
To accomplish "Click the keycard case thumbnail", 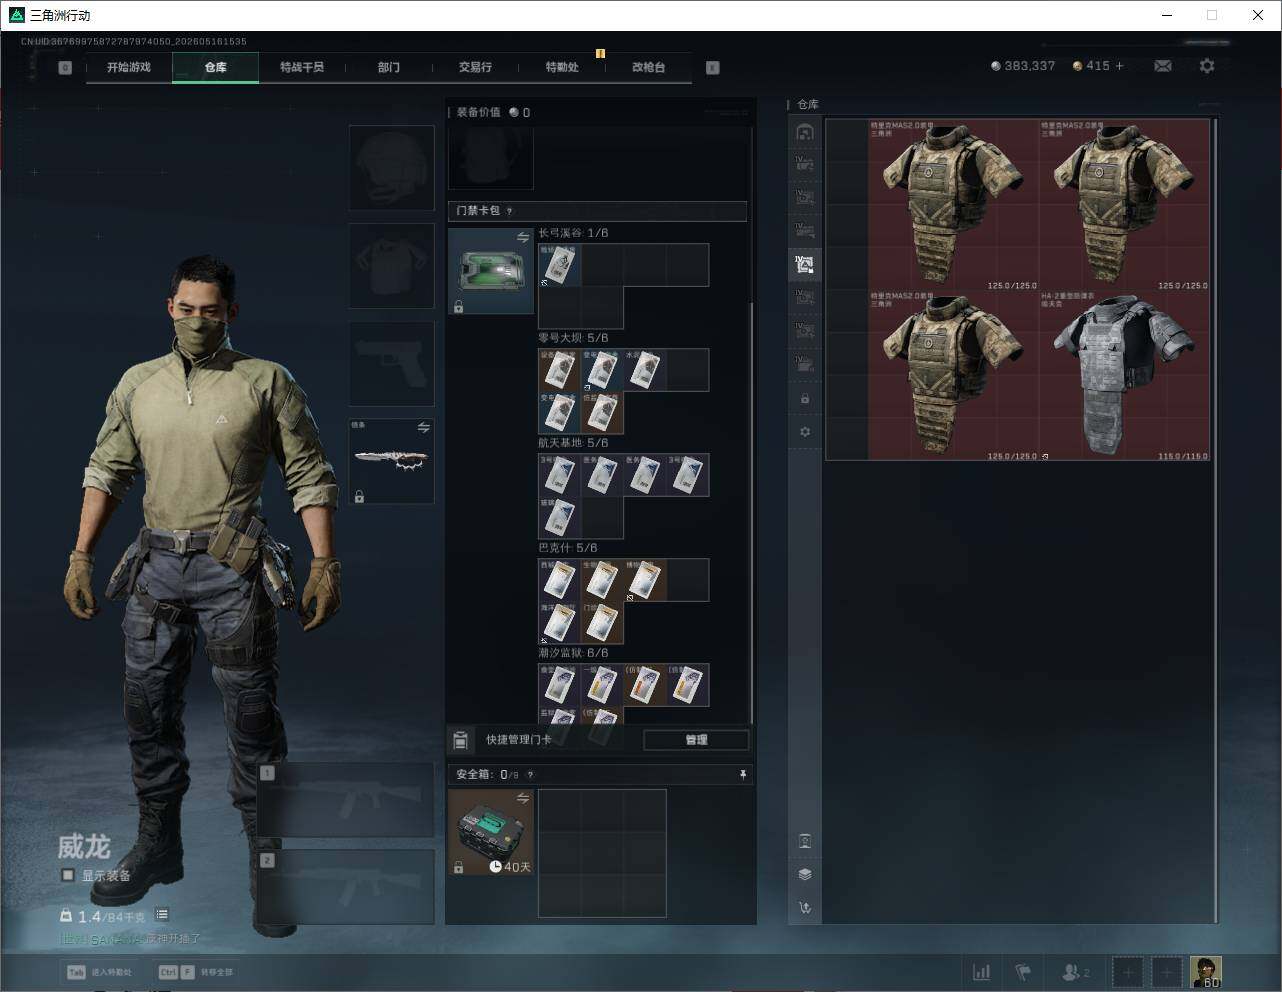I will (x=491, y=271).
